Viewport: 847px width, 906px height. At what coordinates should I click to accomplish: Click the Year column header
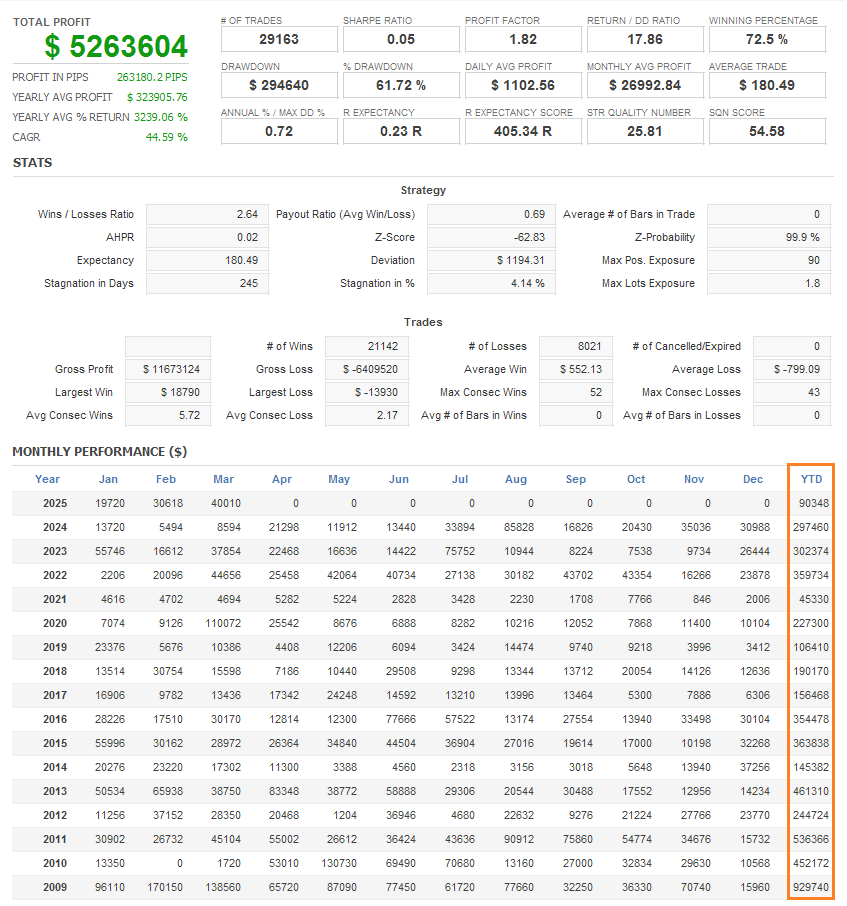(47, 479)
